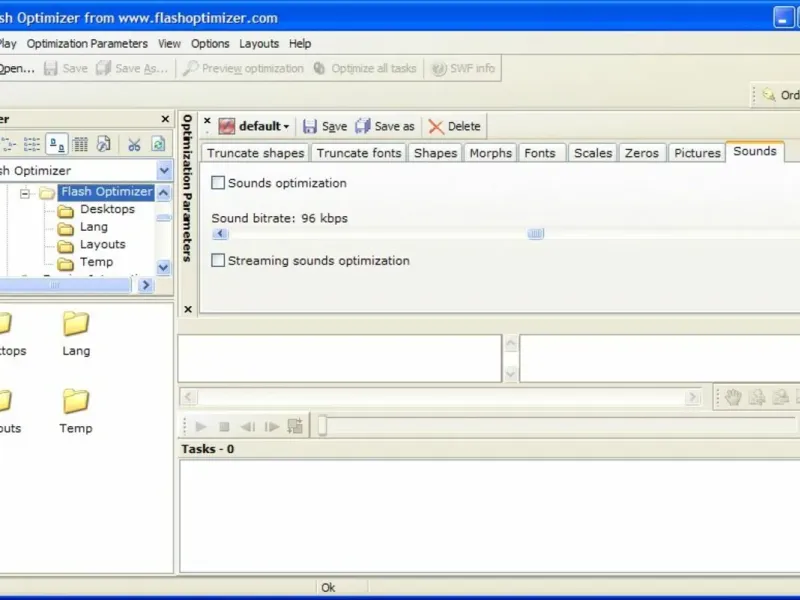Open the default profile dropdown arrow

point(286,127)
